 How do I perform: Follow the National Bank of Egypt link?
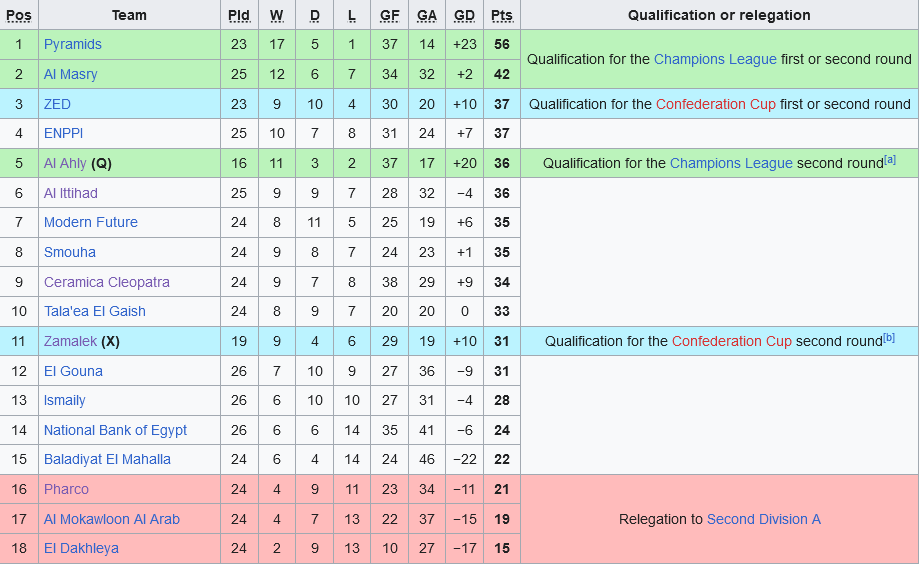115,431
